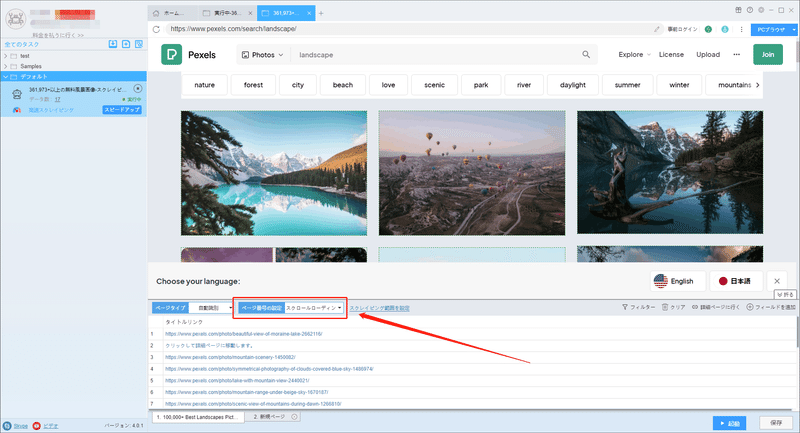Click the Skype icon in status bar
Image resolution: width=800 pixels, height=433 pixels.
point(7,426)
